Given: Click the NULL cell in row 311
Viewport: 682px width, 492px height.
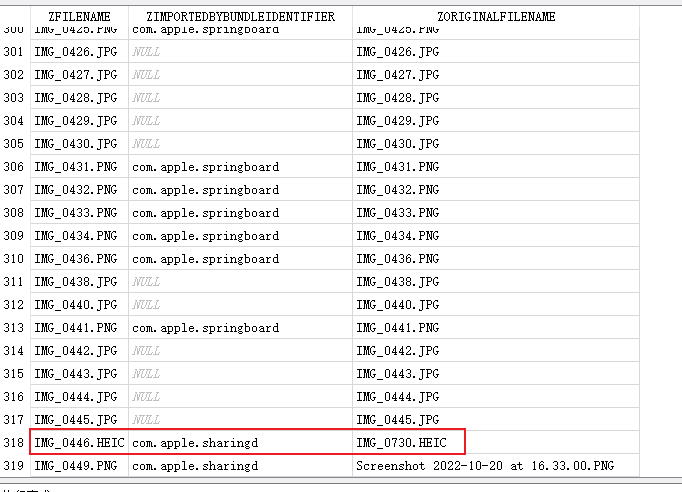Looking at the screenshot, I should coord(241,281).
